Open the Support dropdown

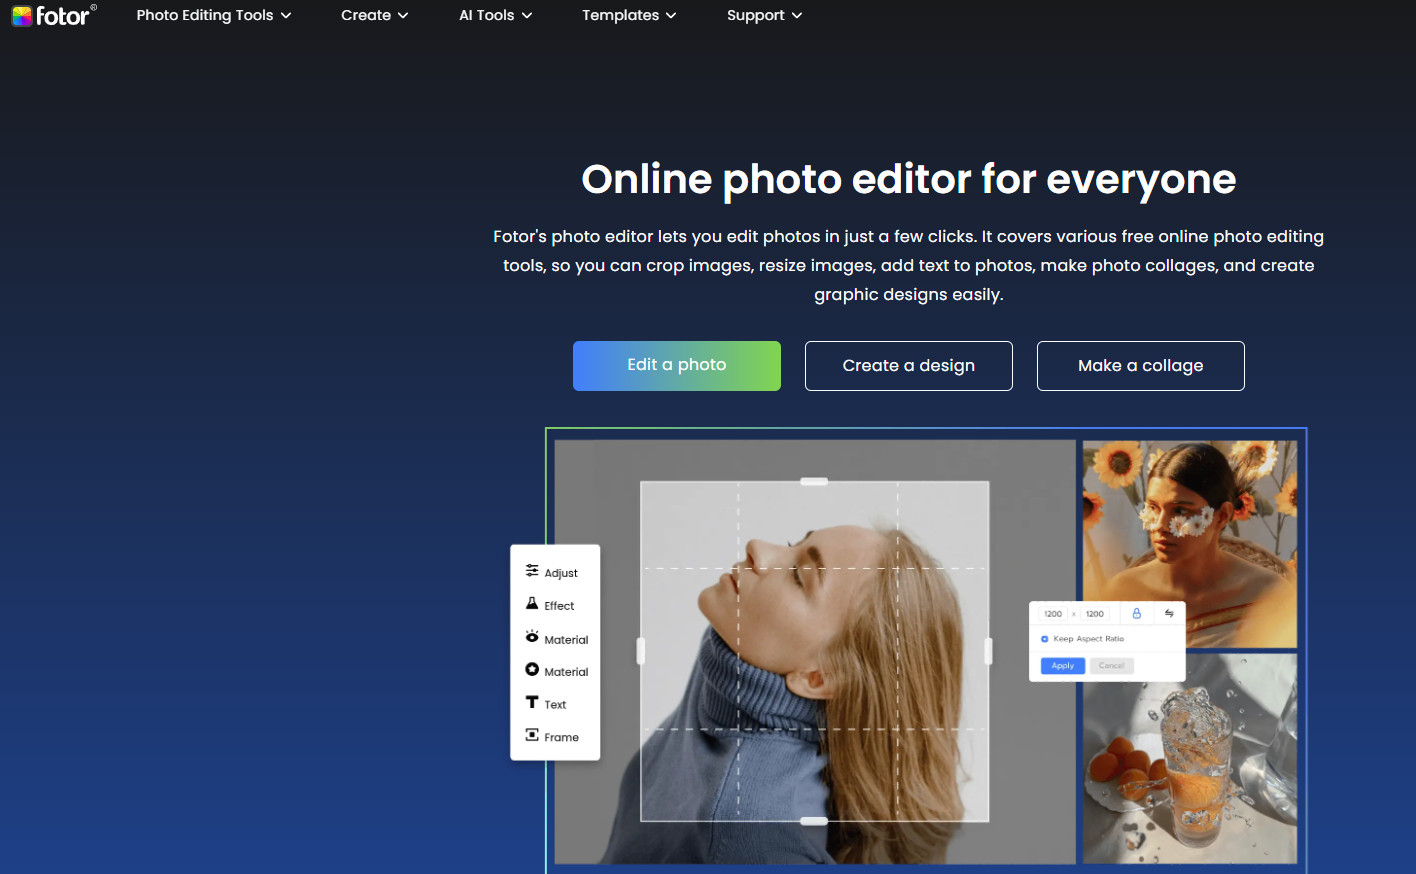coord(764,15)
